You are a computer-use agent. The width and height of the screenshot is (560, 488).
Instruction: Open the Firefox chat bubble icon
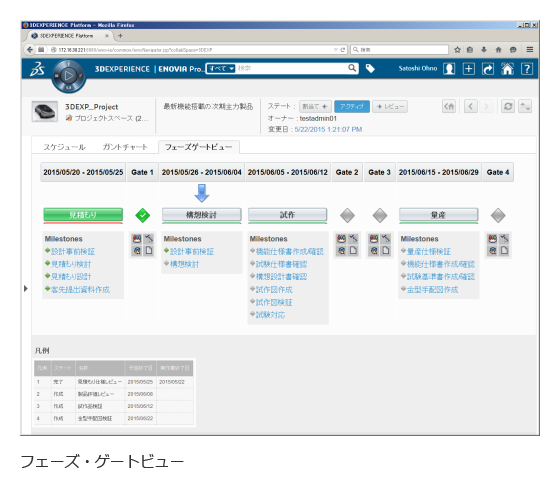(513, 50)
